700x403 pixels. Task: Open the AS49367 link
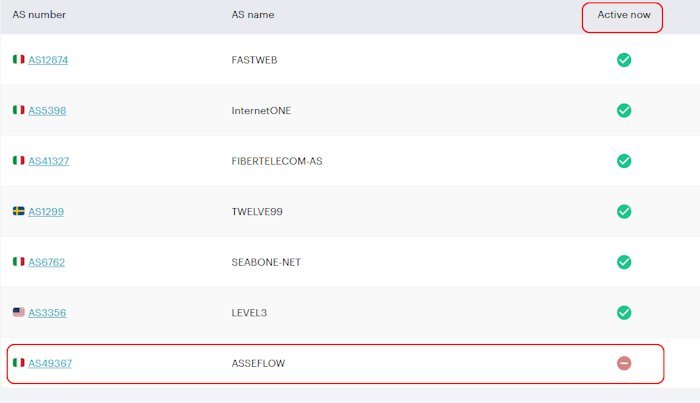tap(50, 363)
